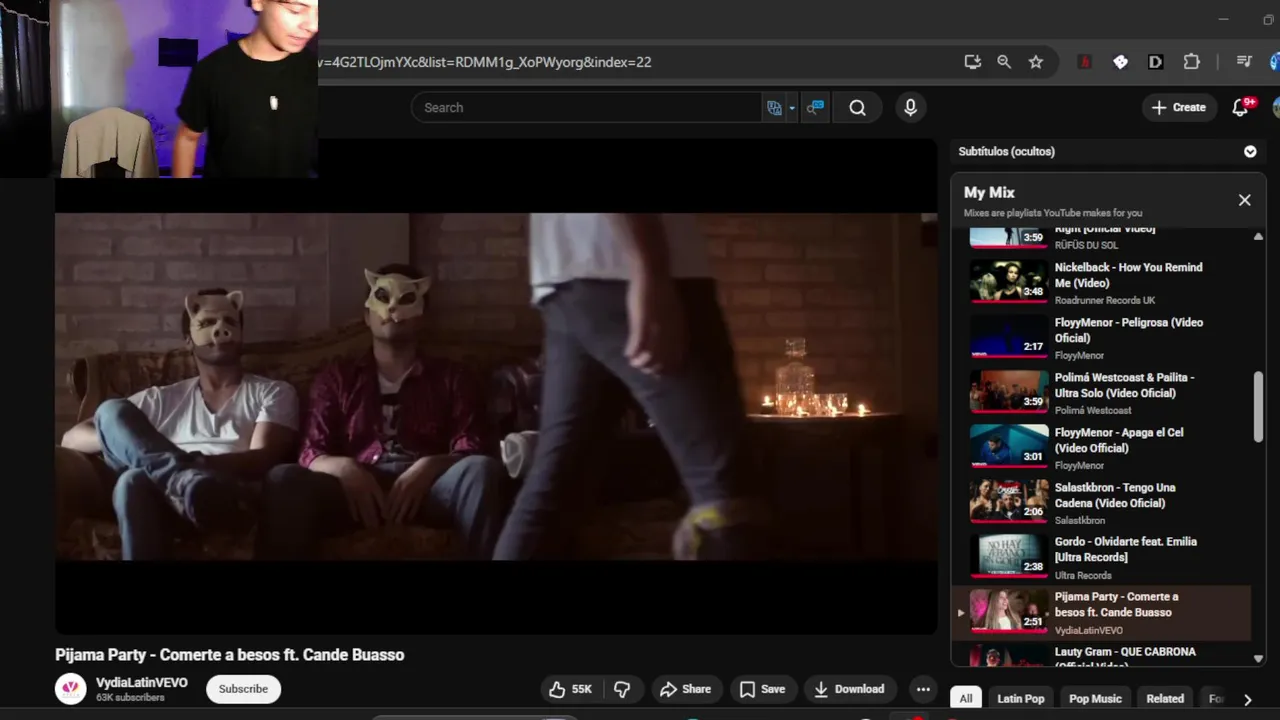The width and height of the screenshot is (1280, 720).
Task: Open the puzzle-piece Extensions menu
Action: (x=1192, y=62)
